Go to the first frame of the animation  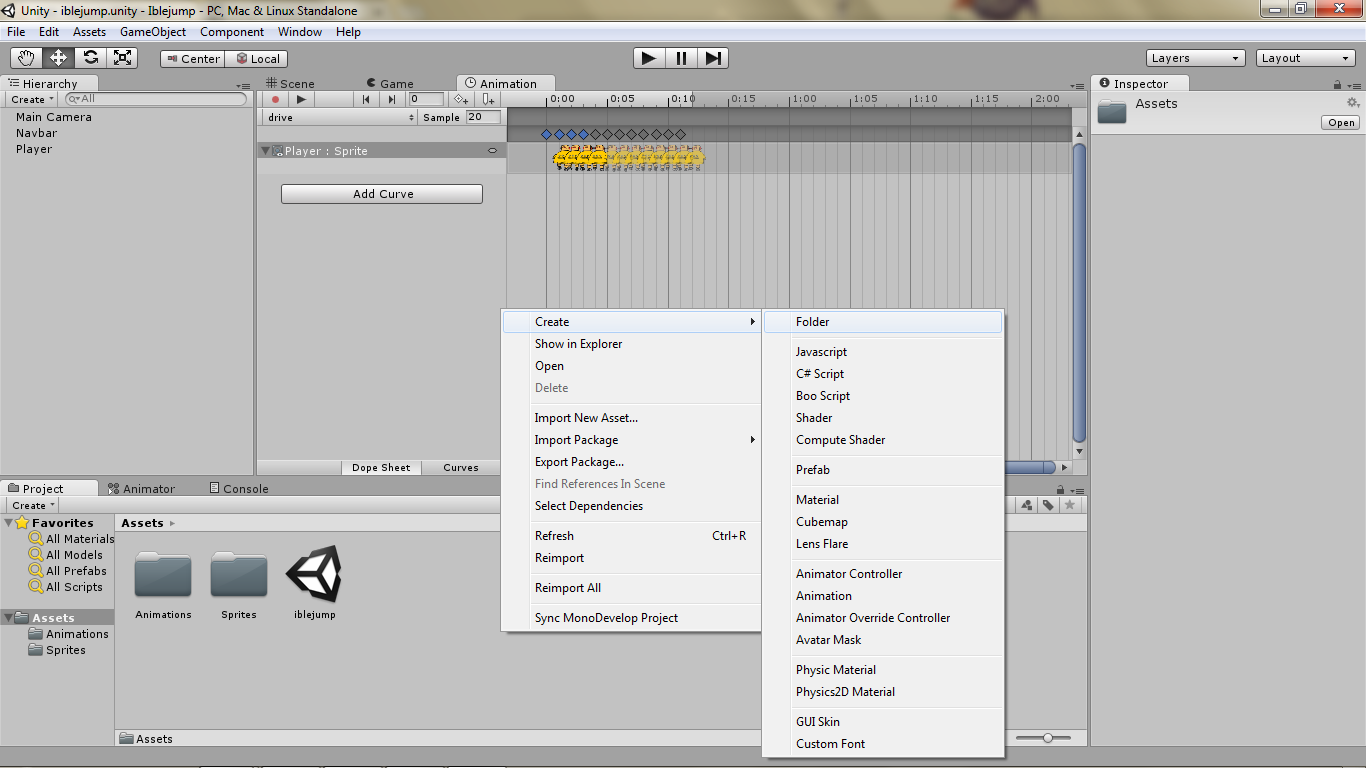[x=366, y=99]
